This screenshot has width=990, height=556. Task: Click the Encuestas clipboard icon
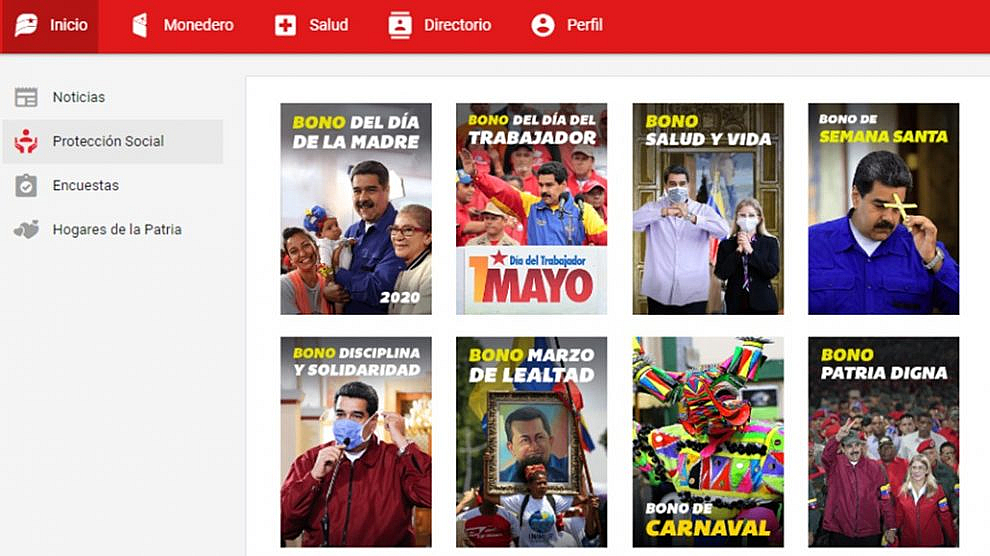pyautogui.click(x=26, y=186)
